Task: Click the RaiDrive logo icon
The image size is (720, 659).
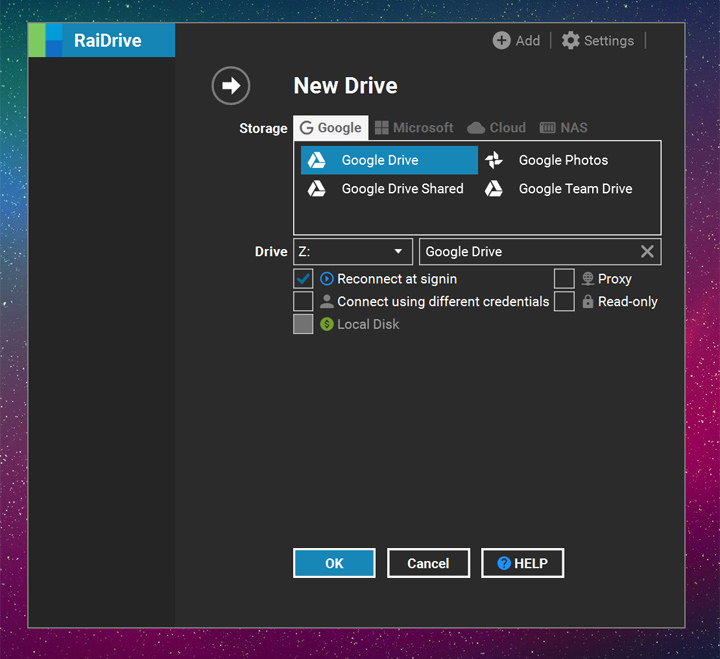Action: coord(45,40)
